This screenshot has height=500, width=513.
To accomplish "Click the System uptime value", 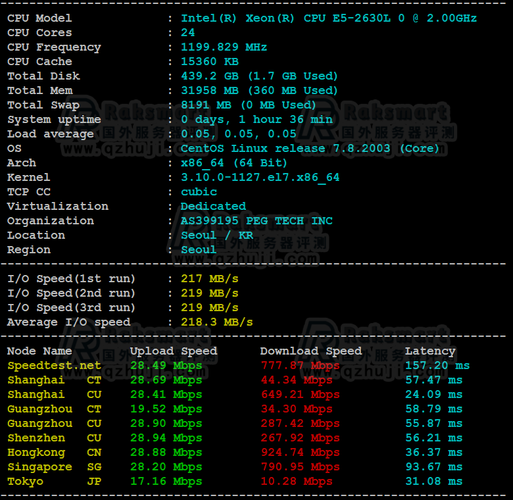I will coord(257,119).
